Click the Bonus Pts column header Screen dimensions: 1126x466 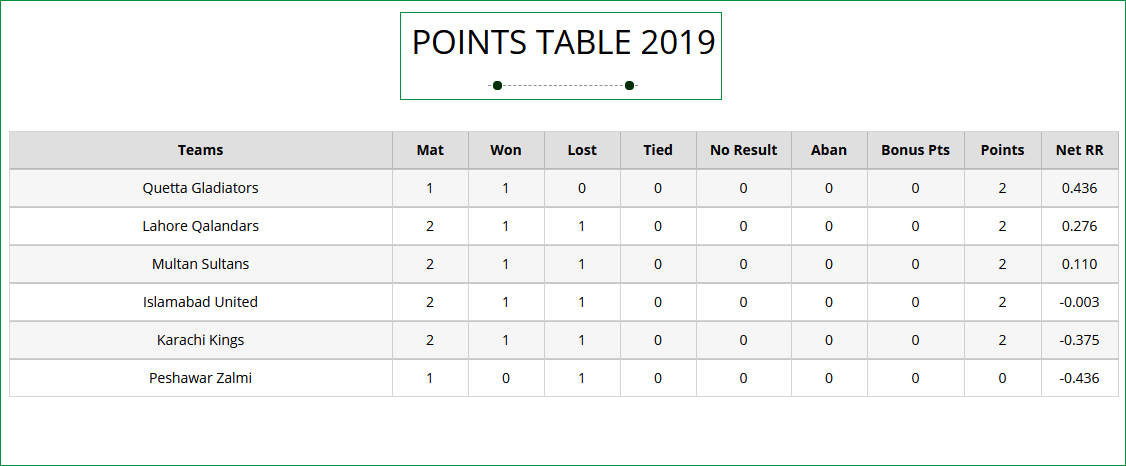click(915, 150)
